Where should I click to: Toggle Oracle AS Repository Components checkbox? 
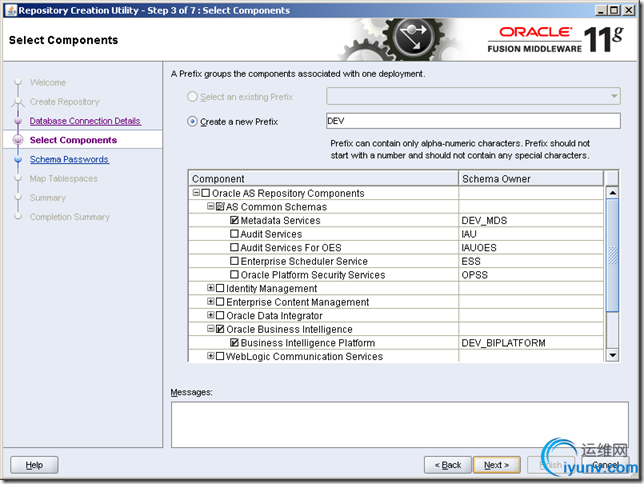point(206,193)
